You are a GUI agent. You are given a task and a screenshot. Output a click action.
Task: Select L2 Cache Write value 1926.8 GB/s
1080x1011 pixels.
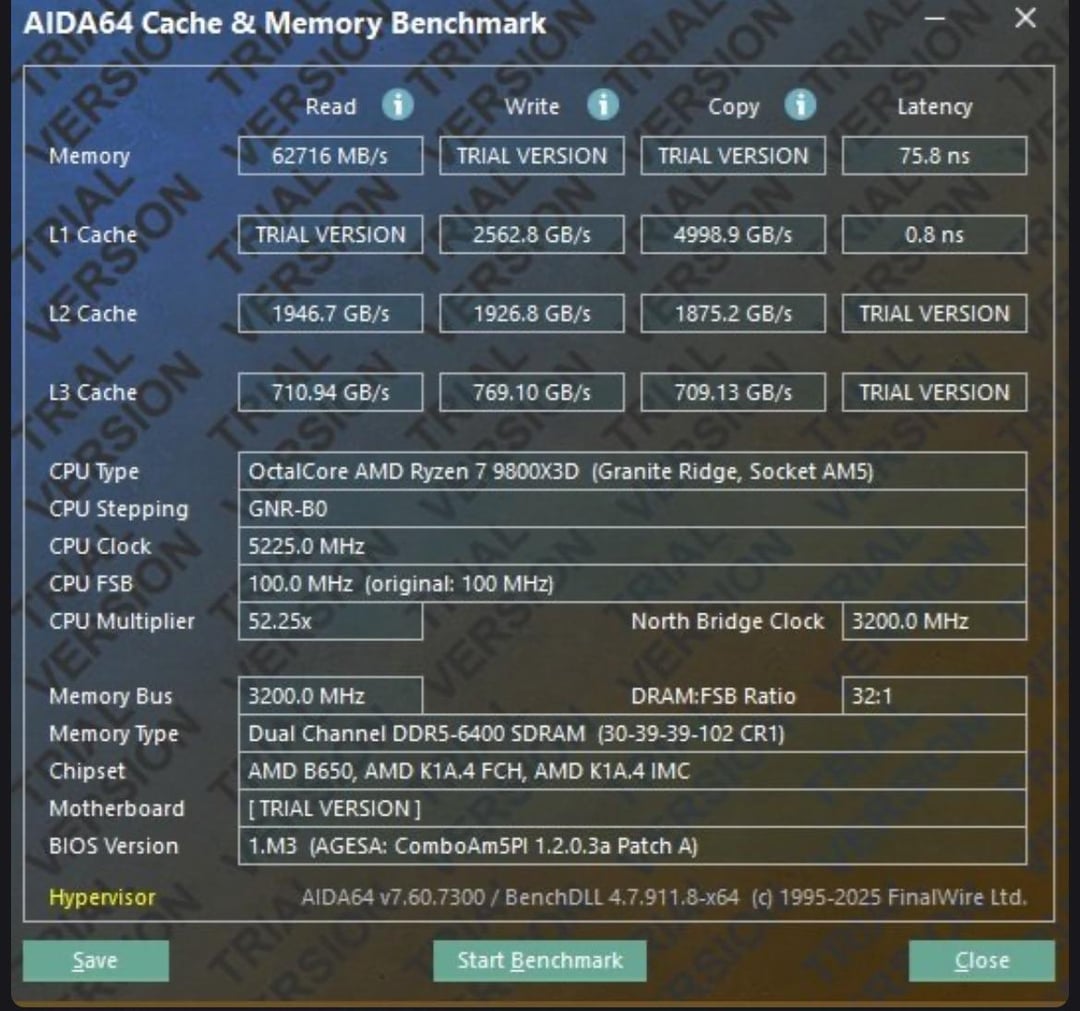click(x=532, y=313)
